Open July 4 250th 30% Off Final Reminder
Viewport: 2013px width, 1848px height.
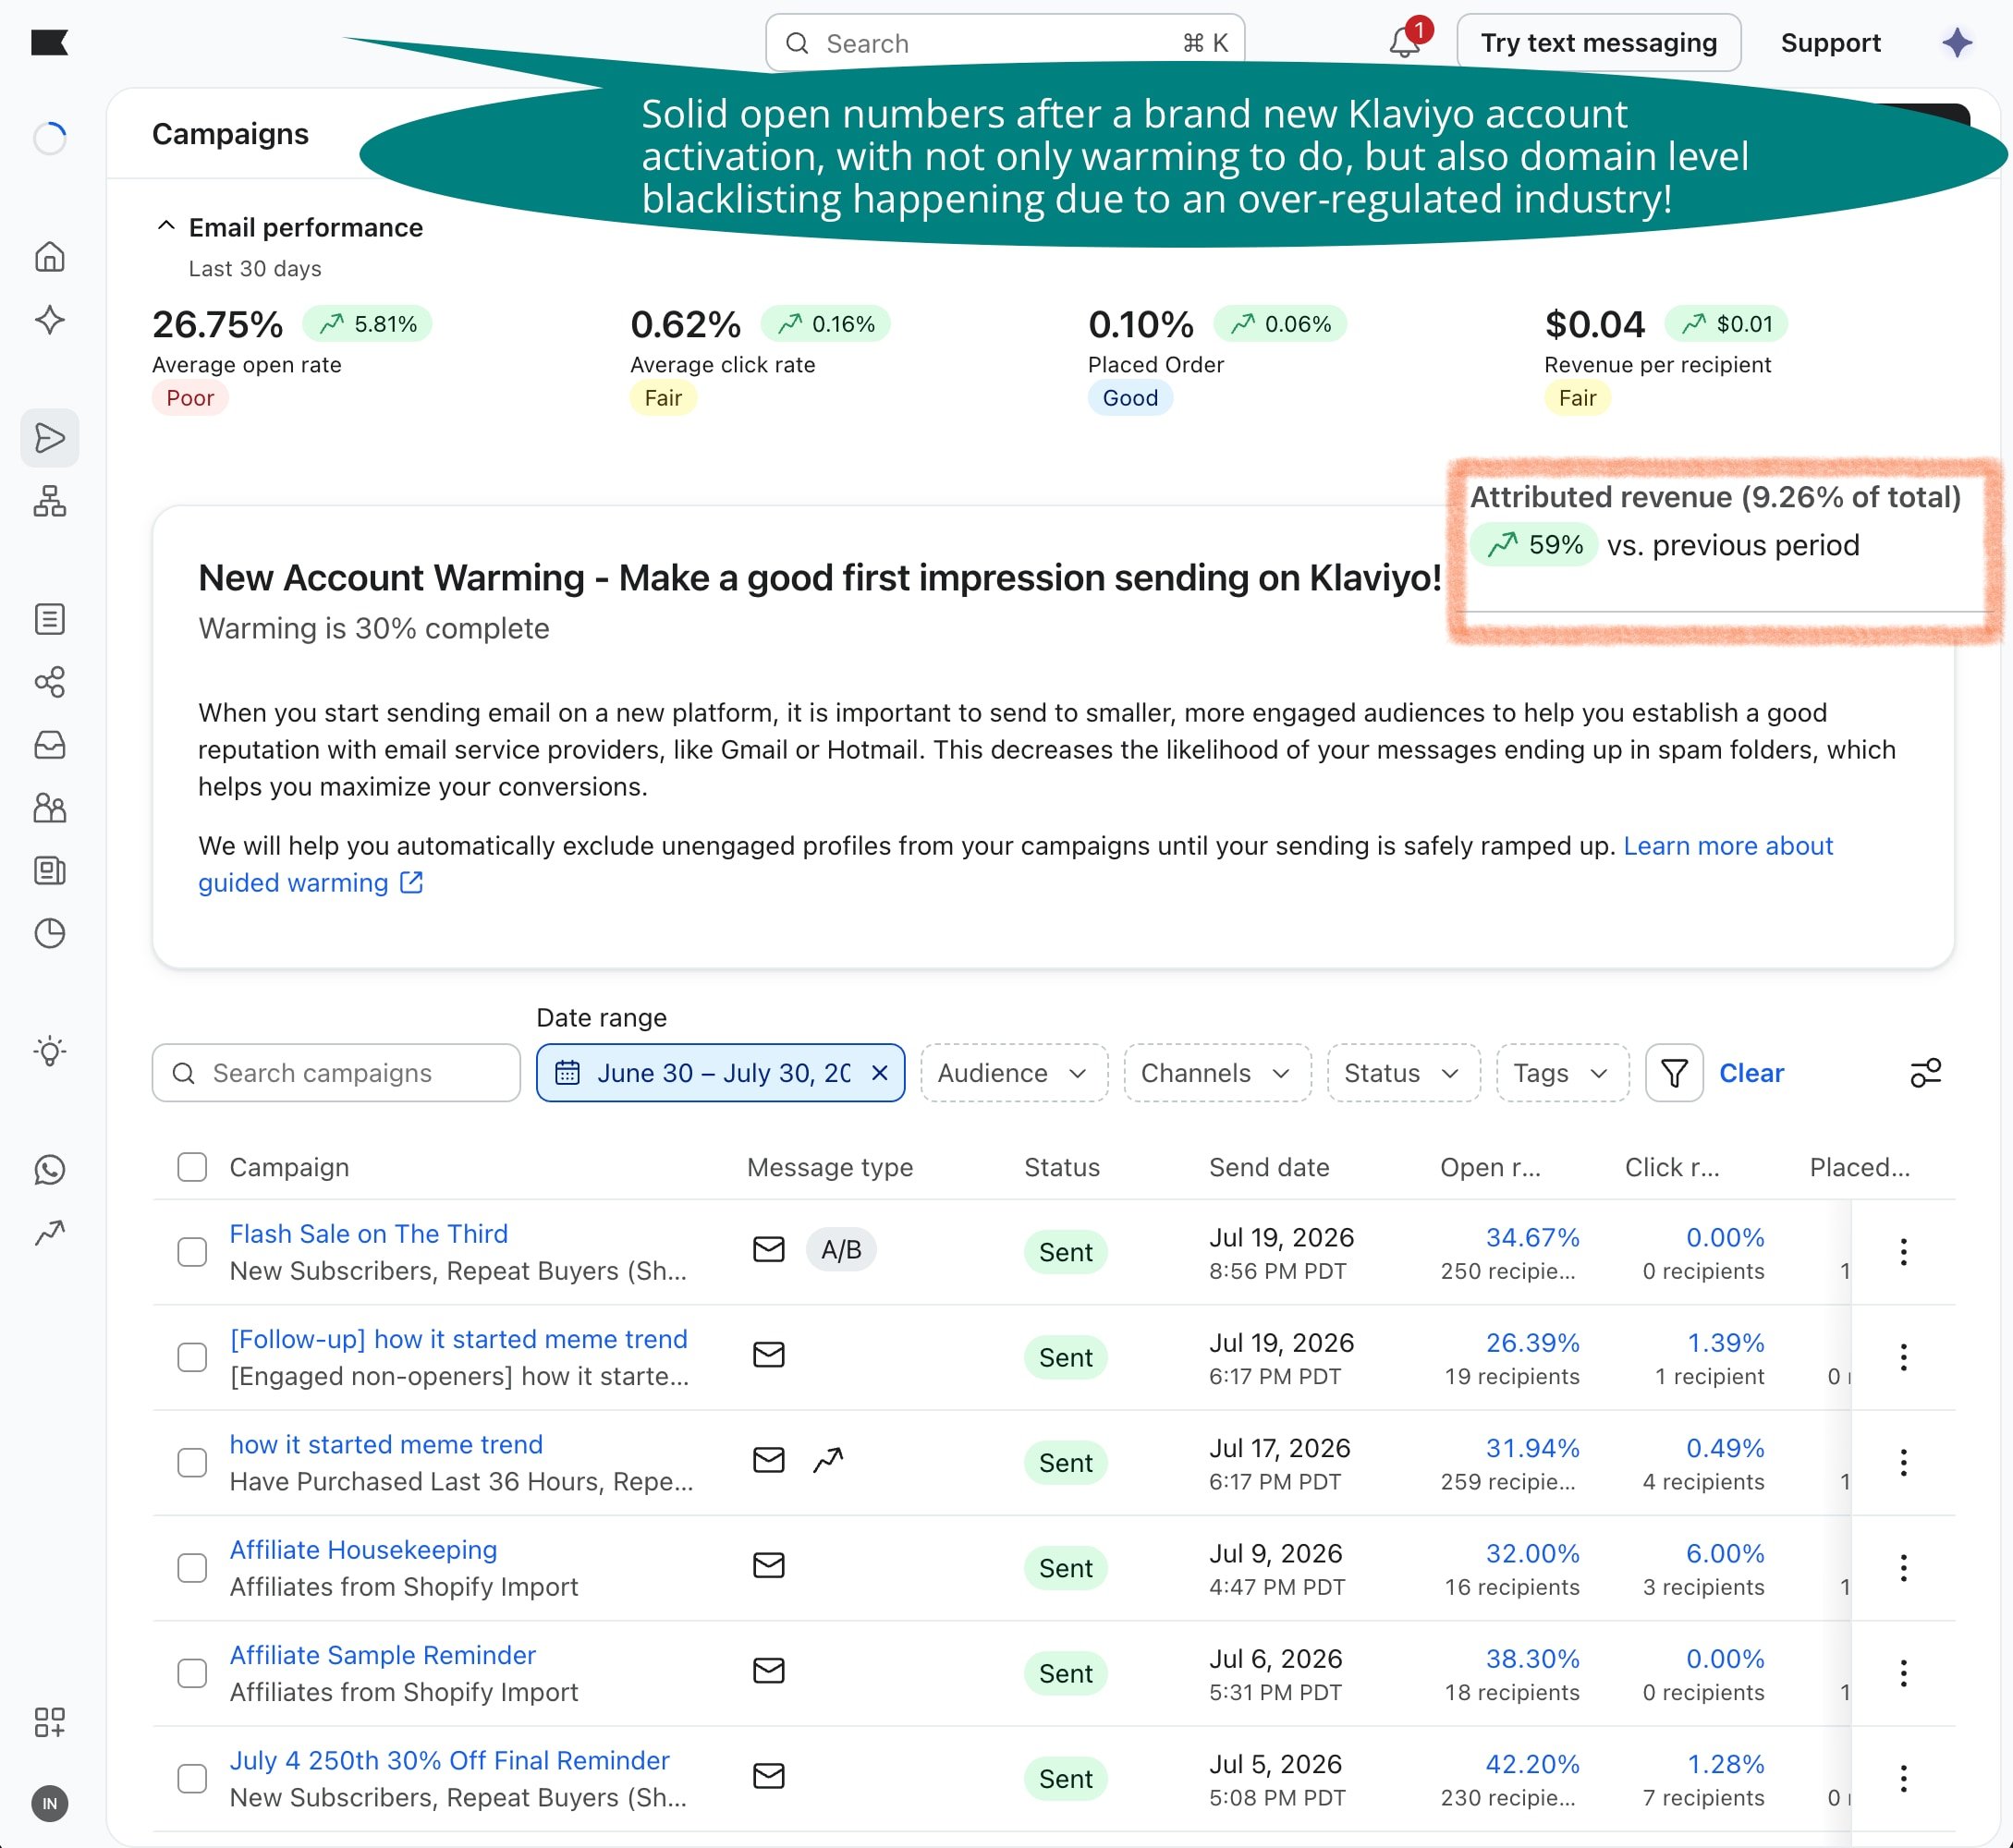click(449, 1760)
